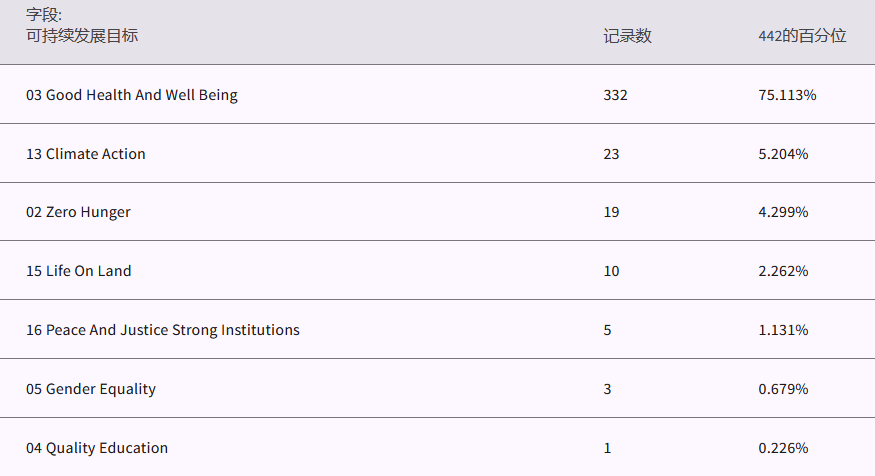This screenshot has width=875, height=476.
Task: Click the 5.204% percentage value
Action: coord(783,154)
